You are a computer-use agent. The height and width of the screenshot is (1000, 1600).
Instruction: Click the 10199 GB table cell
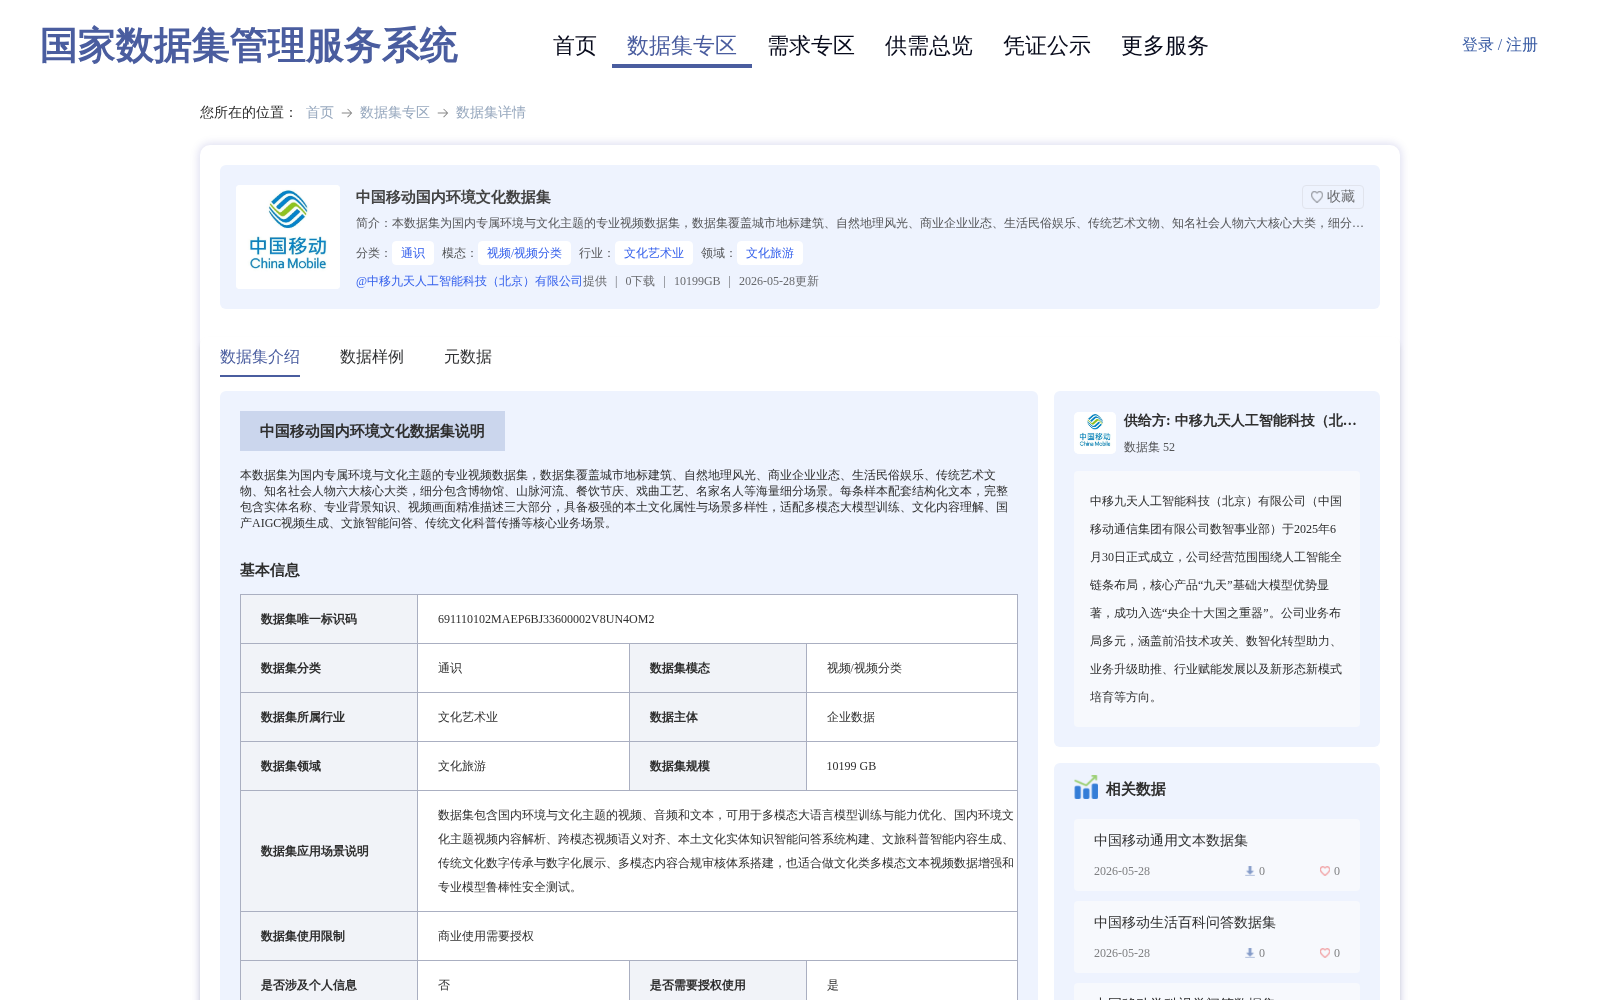[912, 766]
